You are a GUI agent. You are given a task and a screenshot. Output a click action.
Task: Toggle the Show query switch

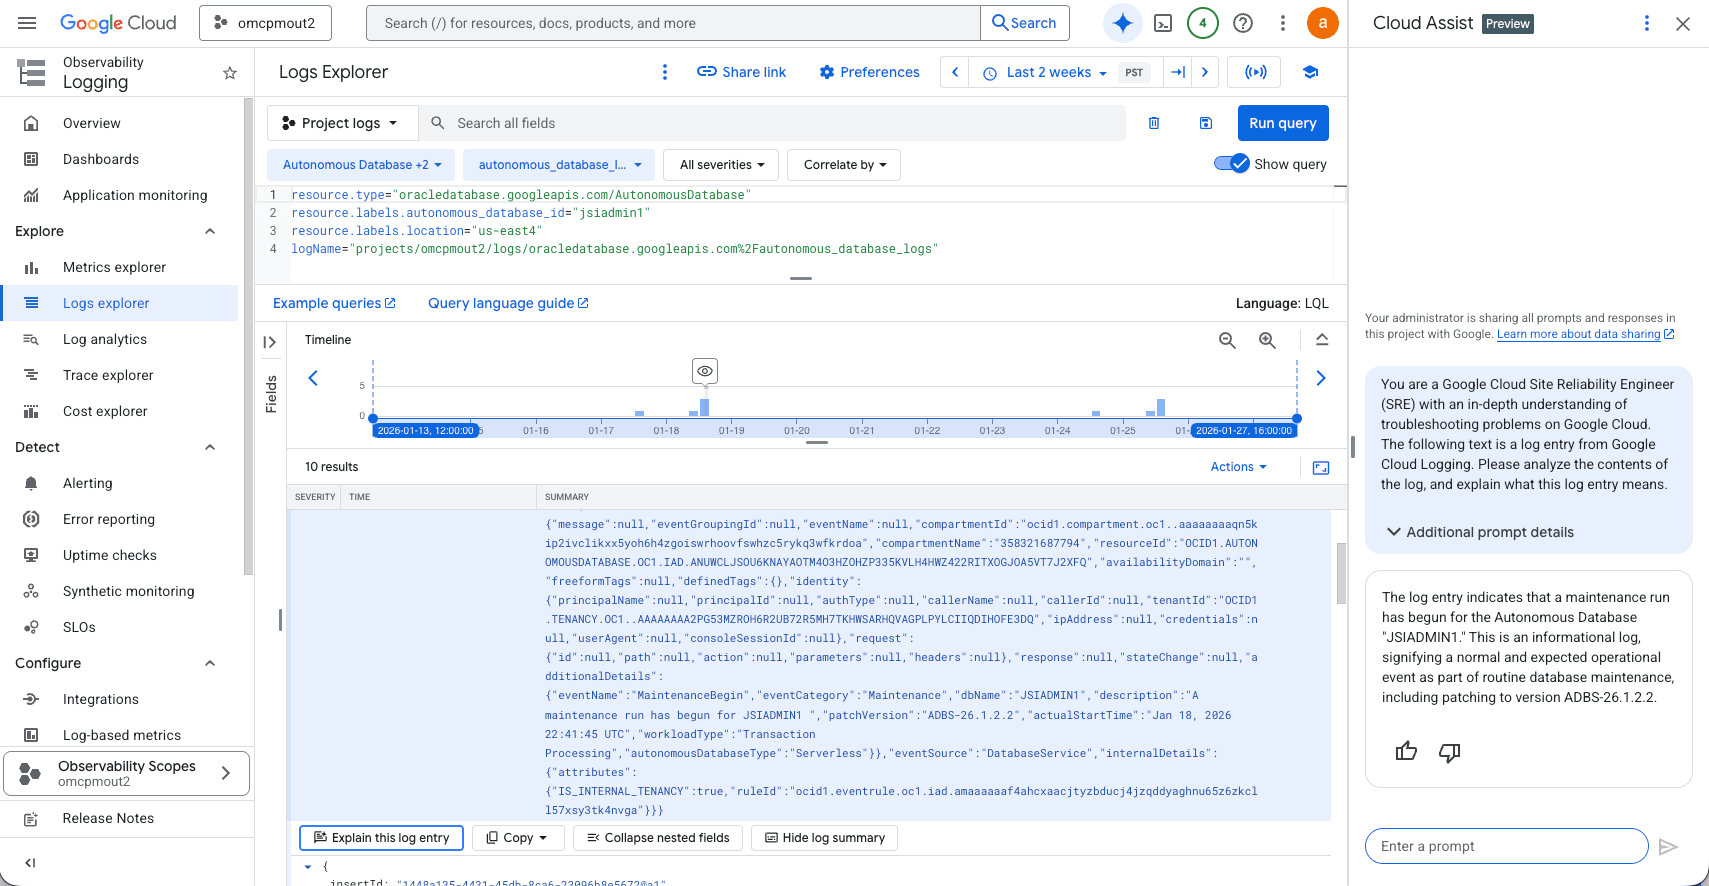pos(1231,164)
